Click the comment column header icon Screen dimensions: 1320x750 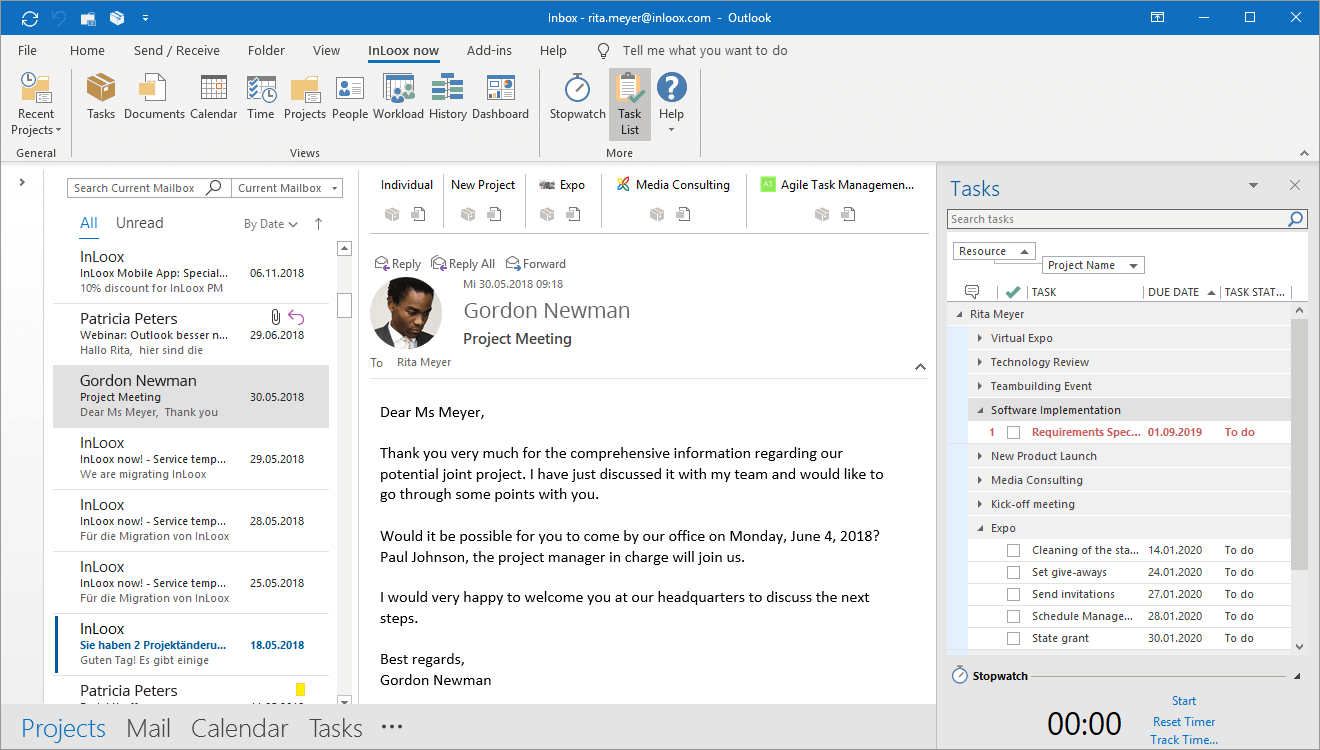(x=971, y=292)
